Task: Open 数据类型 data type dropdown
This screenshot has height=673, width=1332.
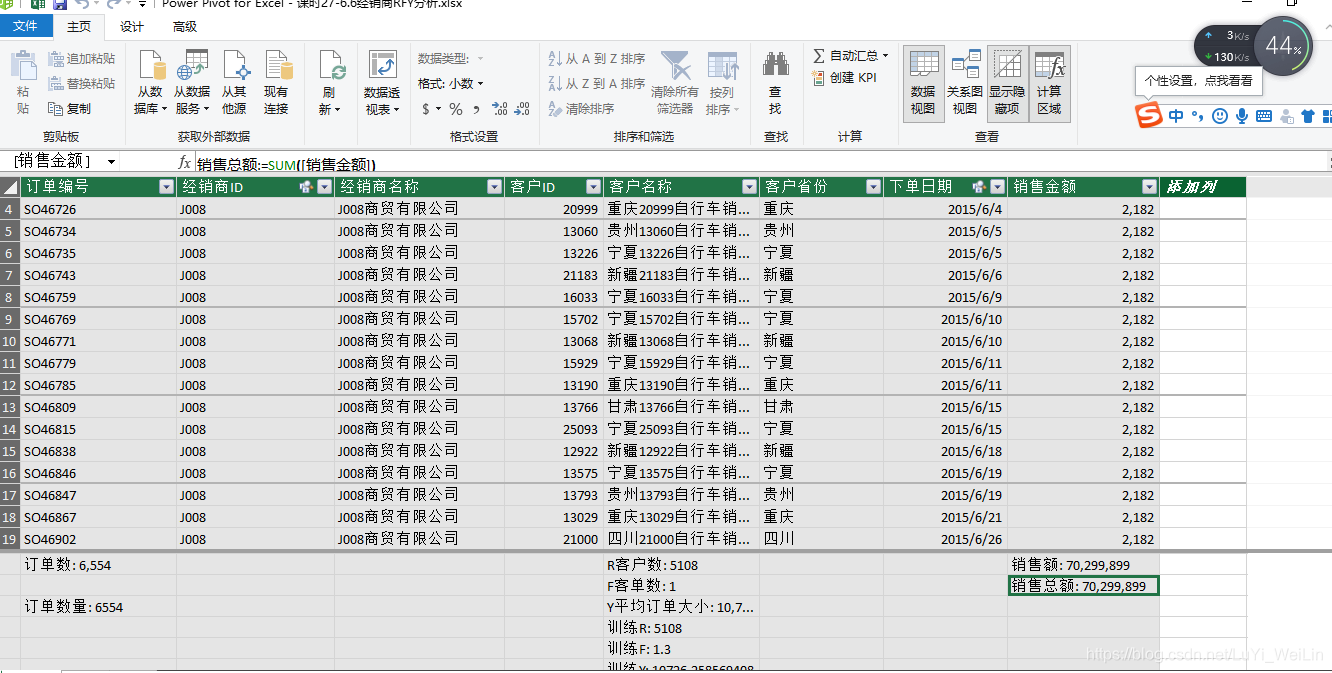Action: 451,58
